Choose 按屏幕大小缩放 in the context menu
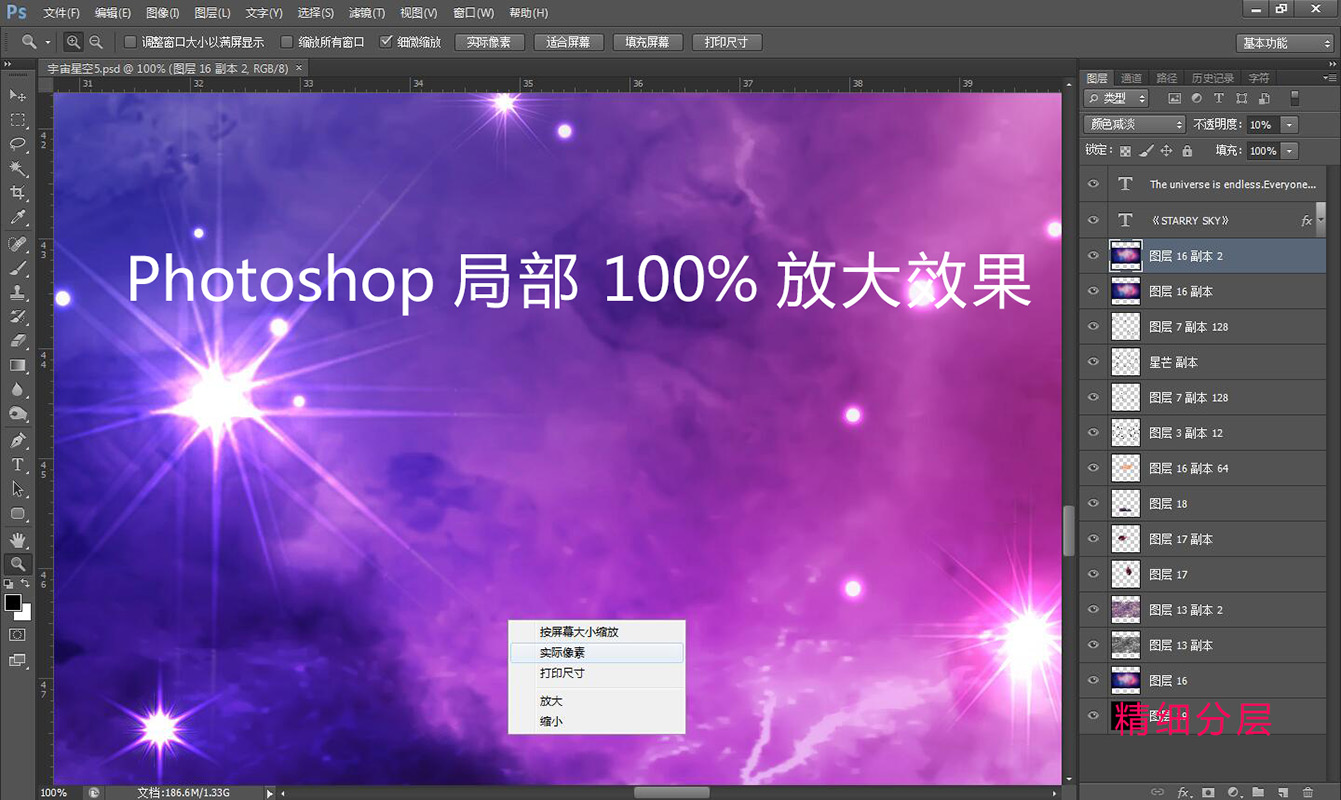The width and height of the screenshot is (1341, 800). coord(597,632)
